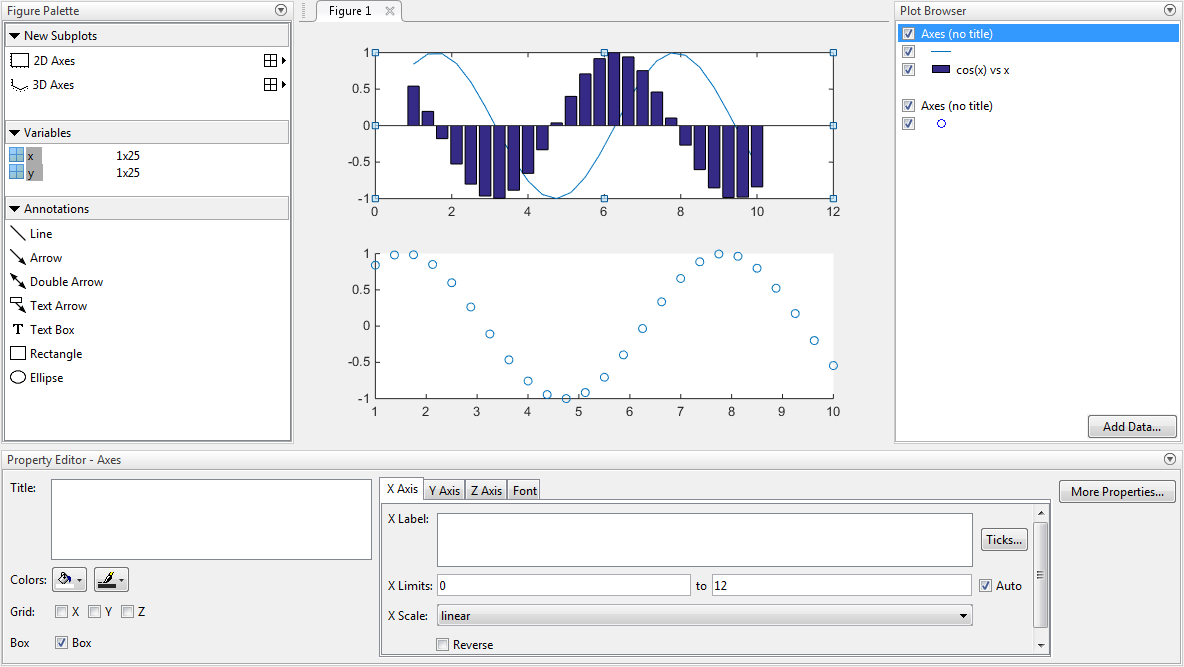Open Figure Palette panel options menu
The image size is (1184, 667).
(281, 11)
